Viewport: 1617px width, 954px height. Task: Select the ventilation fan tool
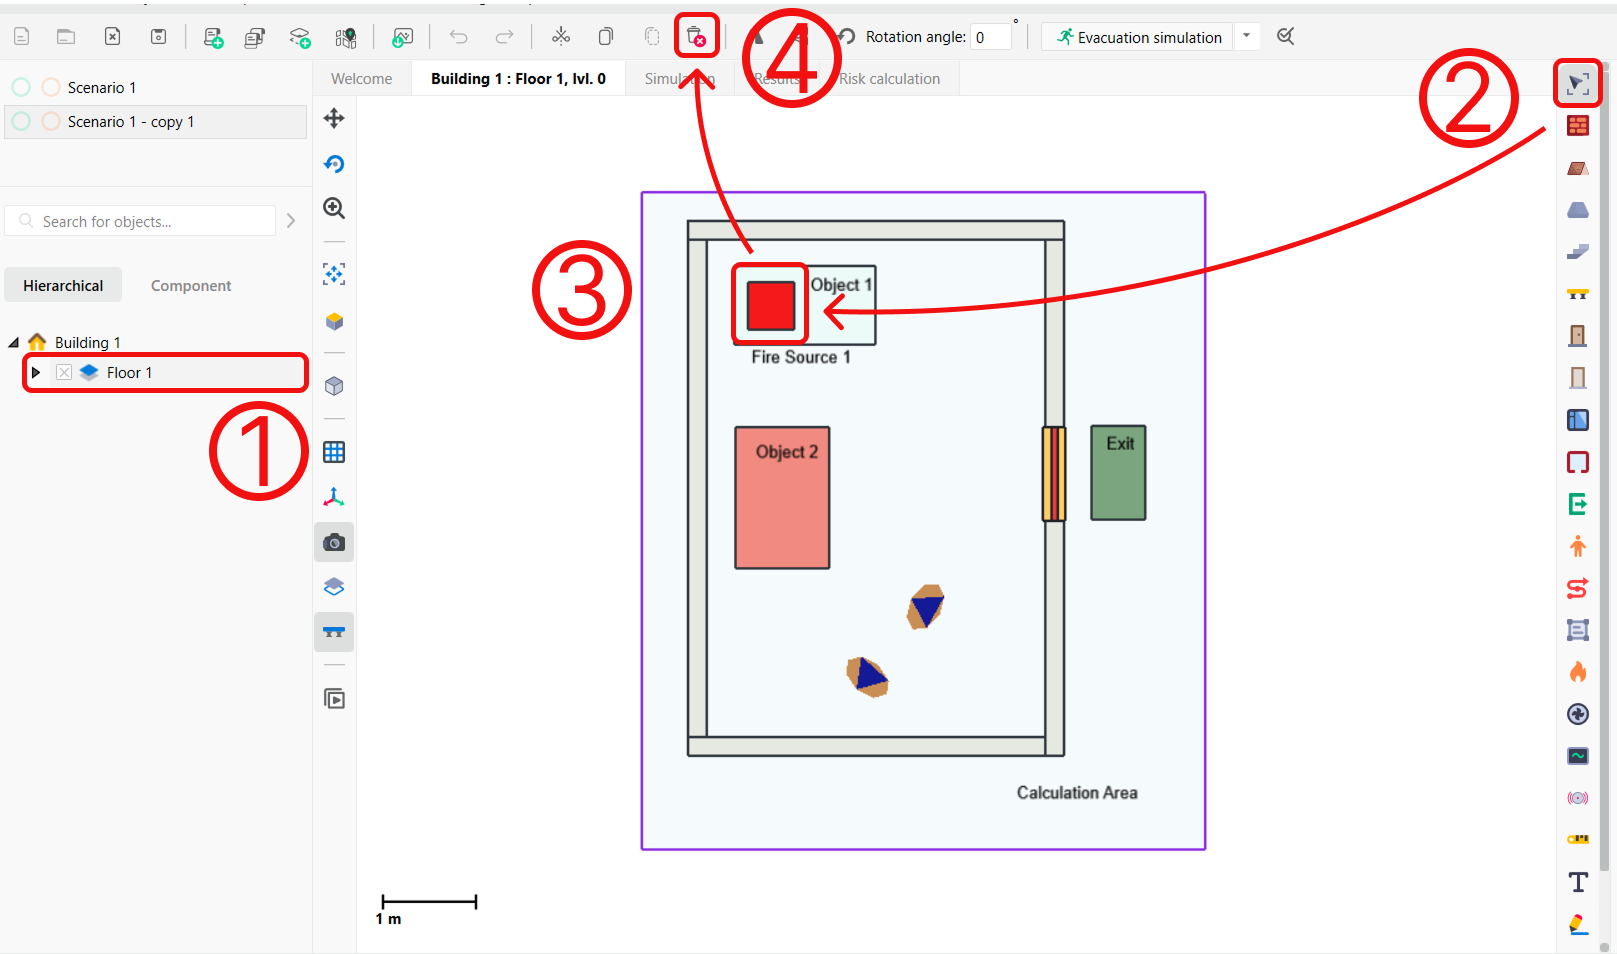coord(1577,714)
